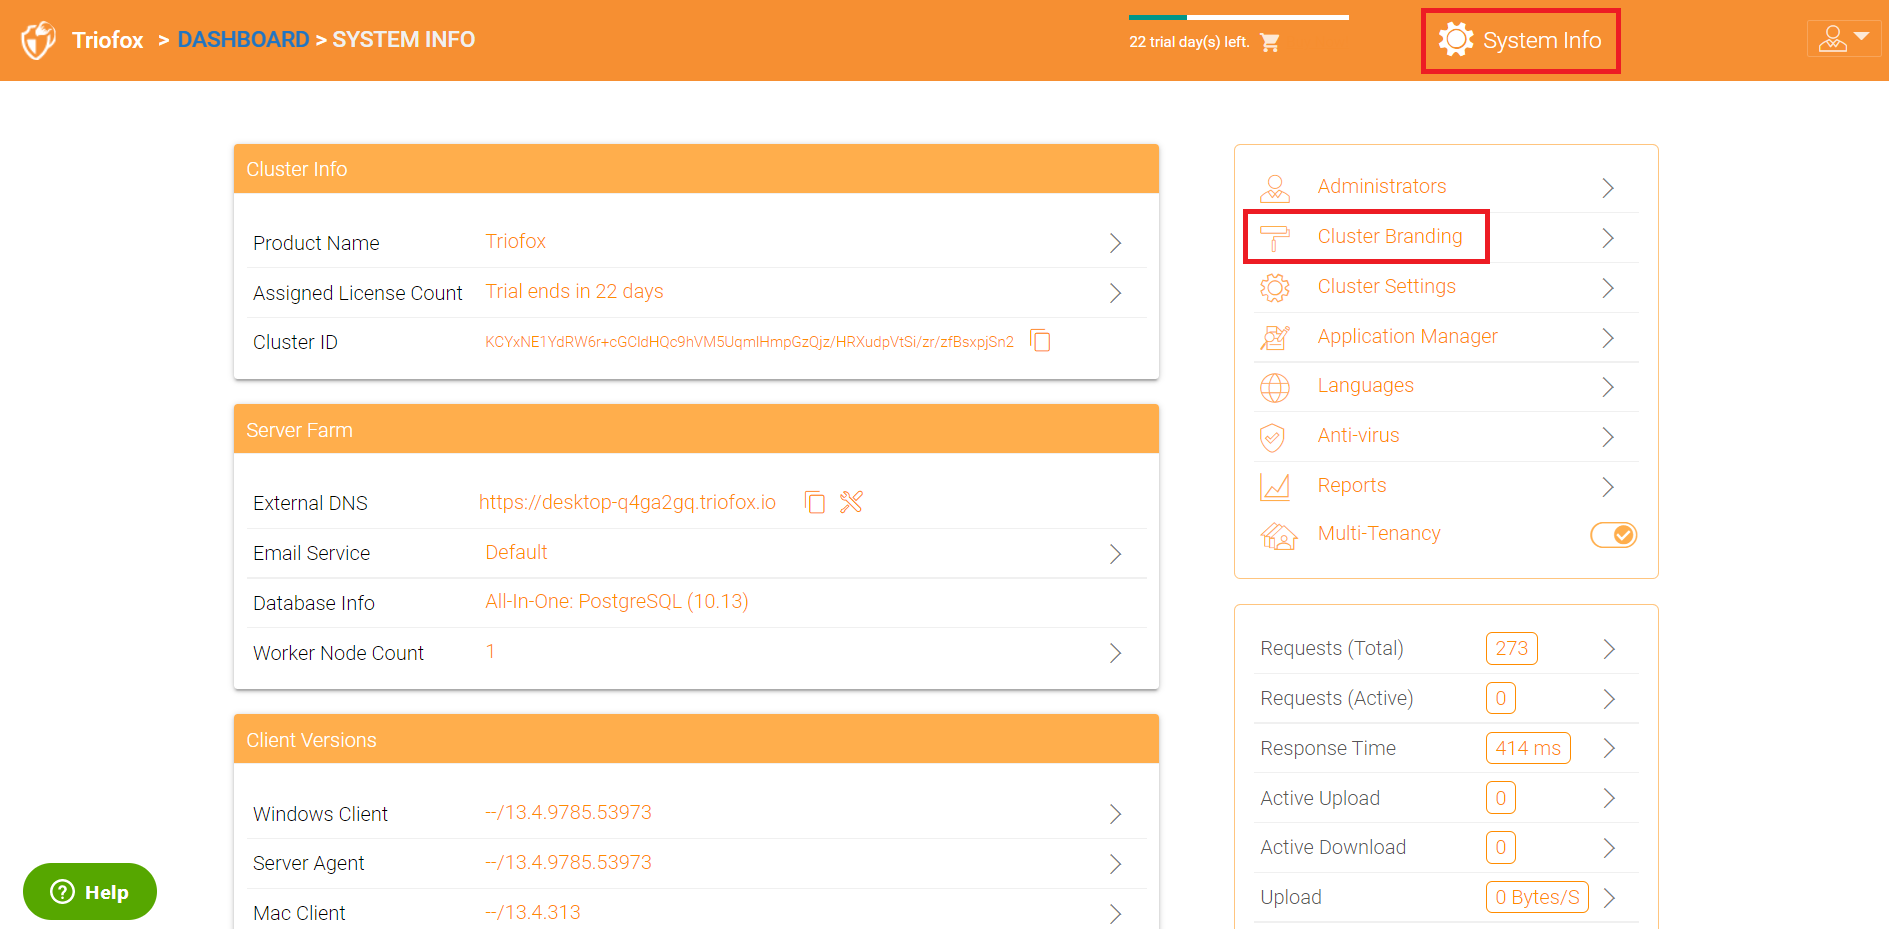The height and width of the screenshot is (929, 1889).
Task: Open the Cluster Settings menu item
Action: pos(1386,286)
